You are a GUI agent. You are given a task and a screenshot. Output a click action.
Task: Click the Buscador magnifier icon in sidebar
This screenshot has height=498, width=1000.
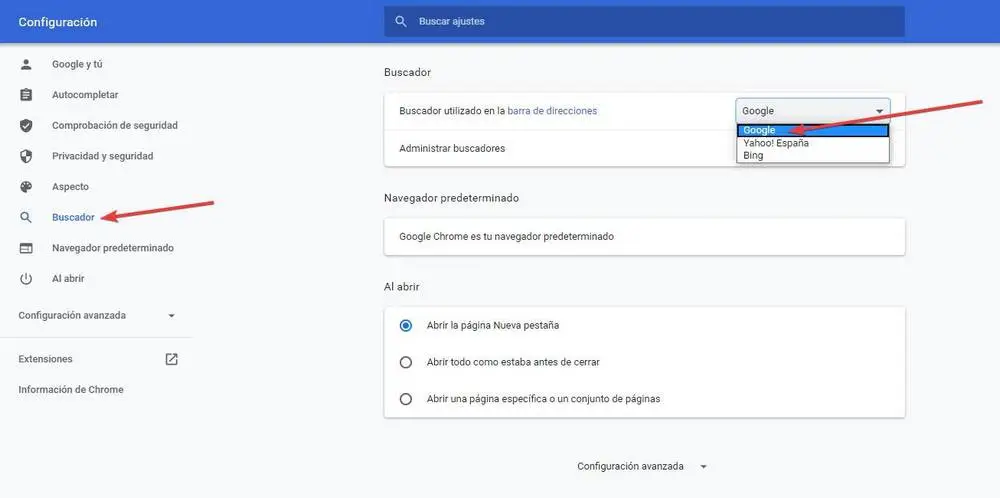tap(26, 217)
